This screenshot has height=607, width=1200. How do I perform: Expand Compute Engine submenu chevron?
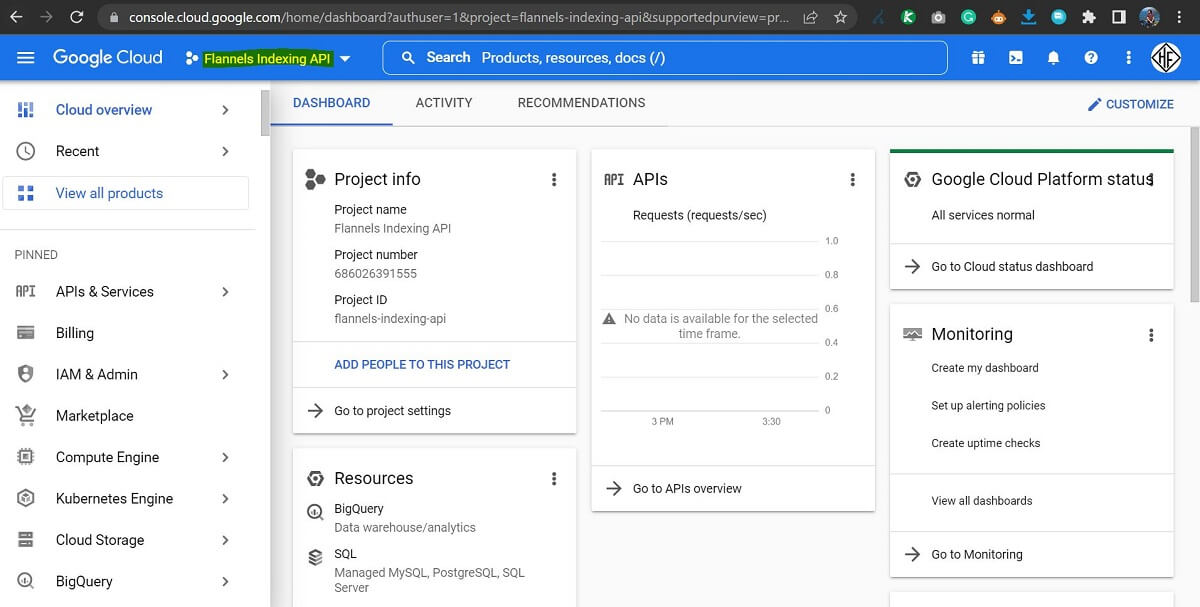click(225, 457)
